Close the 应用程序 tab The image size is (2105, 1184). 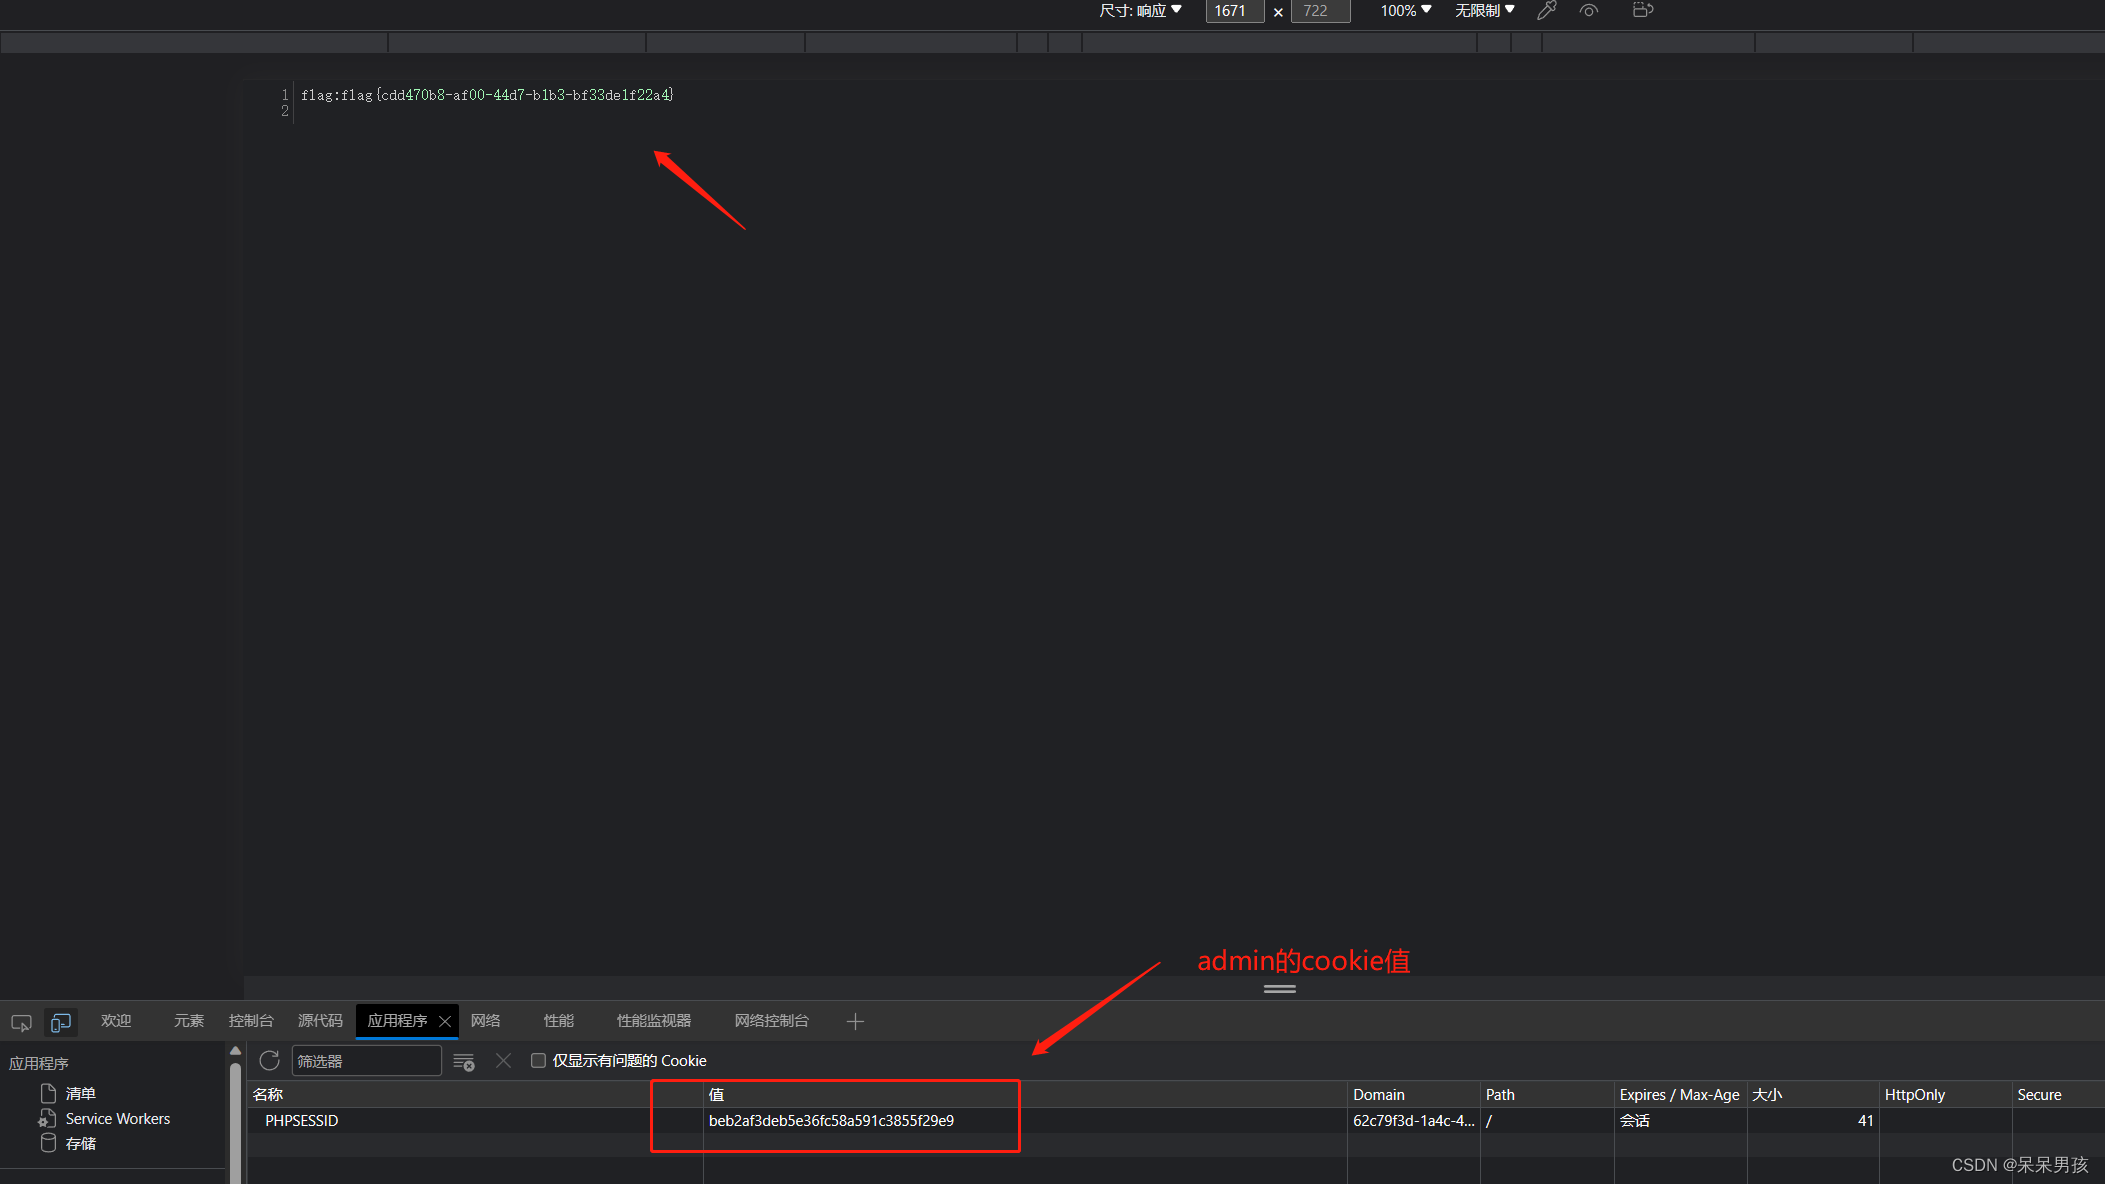coord(445,1021)
